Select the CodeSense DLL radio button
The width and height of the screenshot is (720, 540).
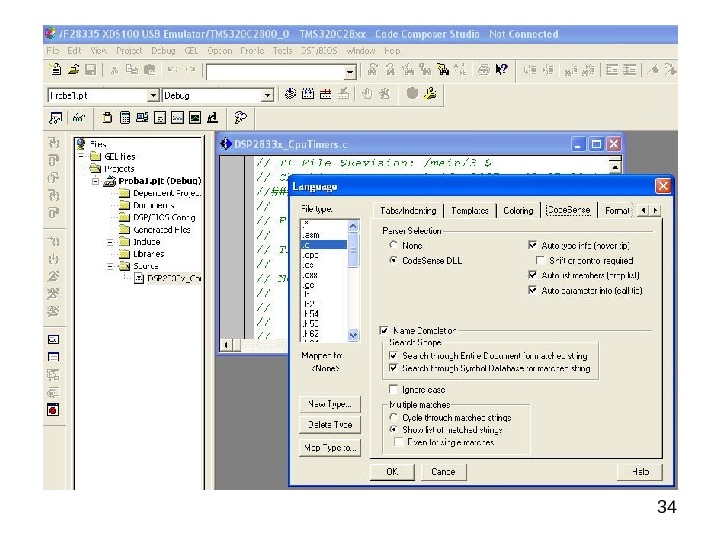(393, 260)
